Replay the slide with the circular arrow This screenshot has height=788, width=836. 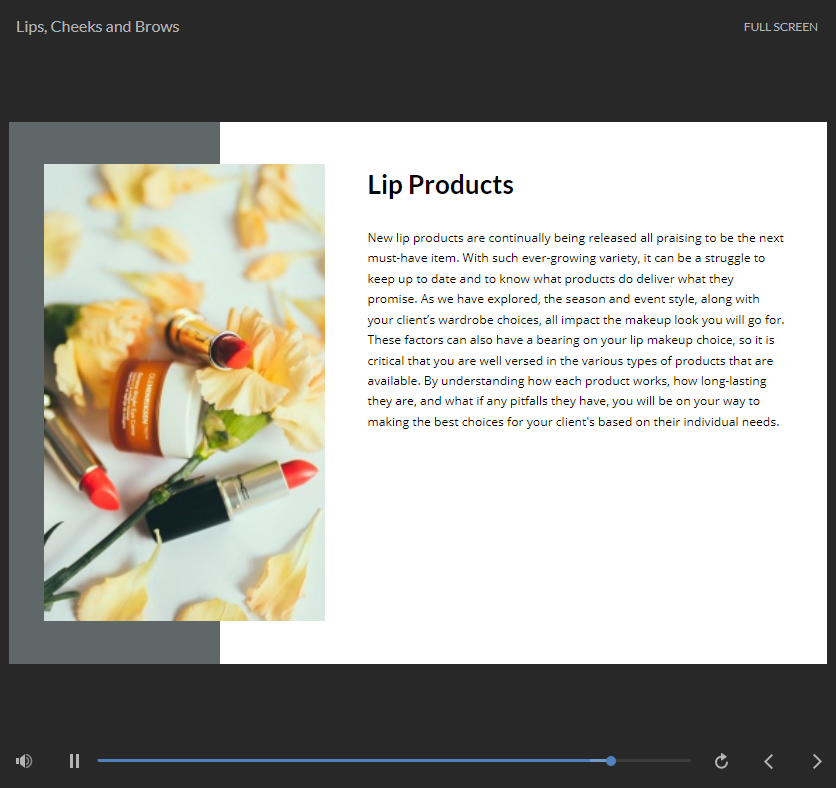(x=721, y=761)
